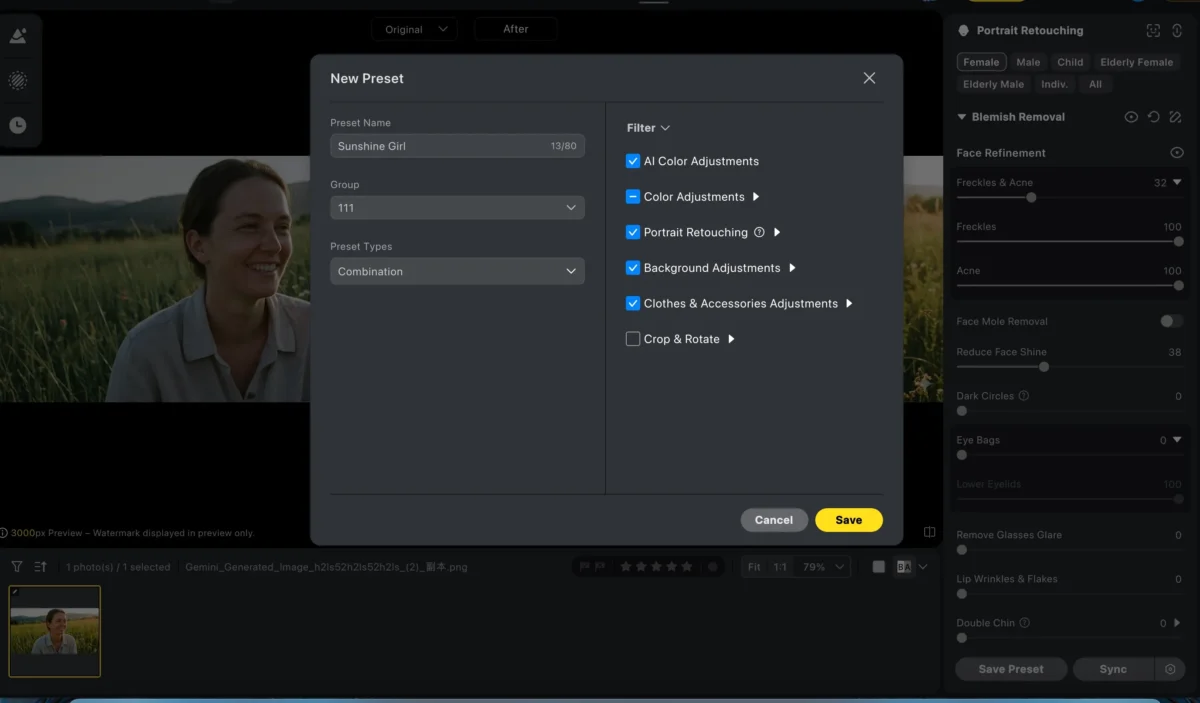Toggle Face Refinement visibility eye
The width and height of the screenshot is (1200, 703).
tap(1177, 153)
